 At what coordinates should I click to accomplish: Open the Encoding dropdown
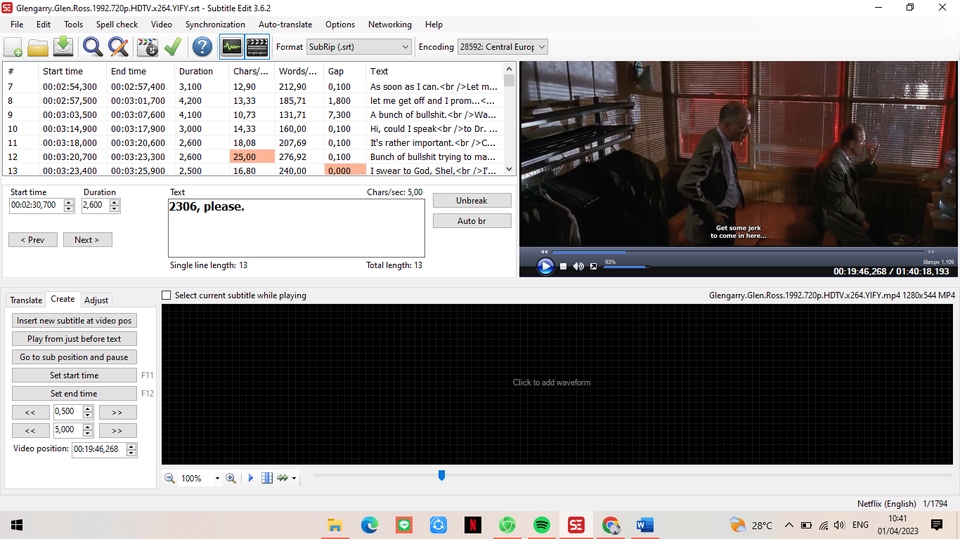pos(502,47)
